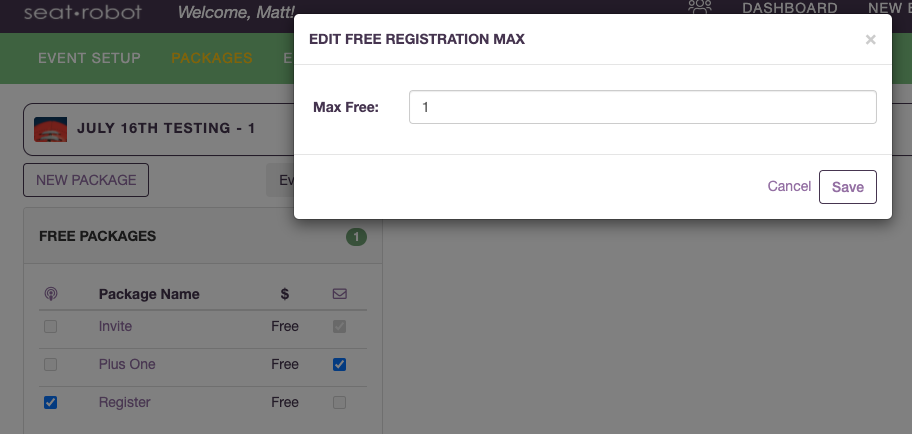Enable the Register email checkbox
Viewport: 912px width, 434px height.
[339, 402]
